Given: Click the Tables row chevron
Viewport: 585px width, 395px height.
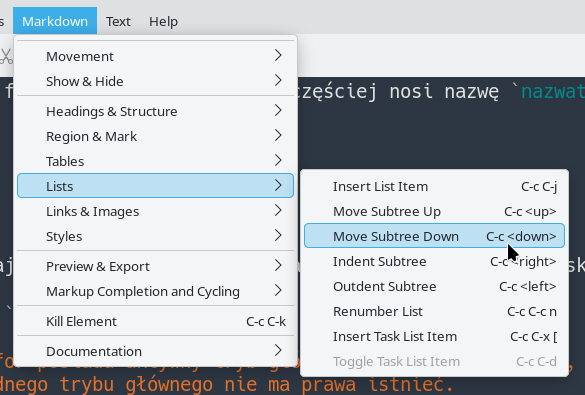Looking at the screenshot, I should (278, 160).
